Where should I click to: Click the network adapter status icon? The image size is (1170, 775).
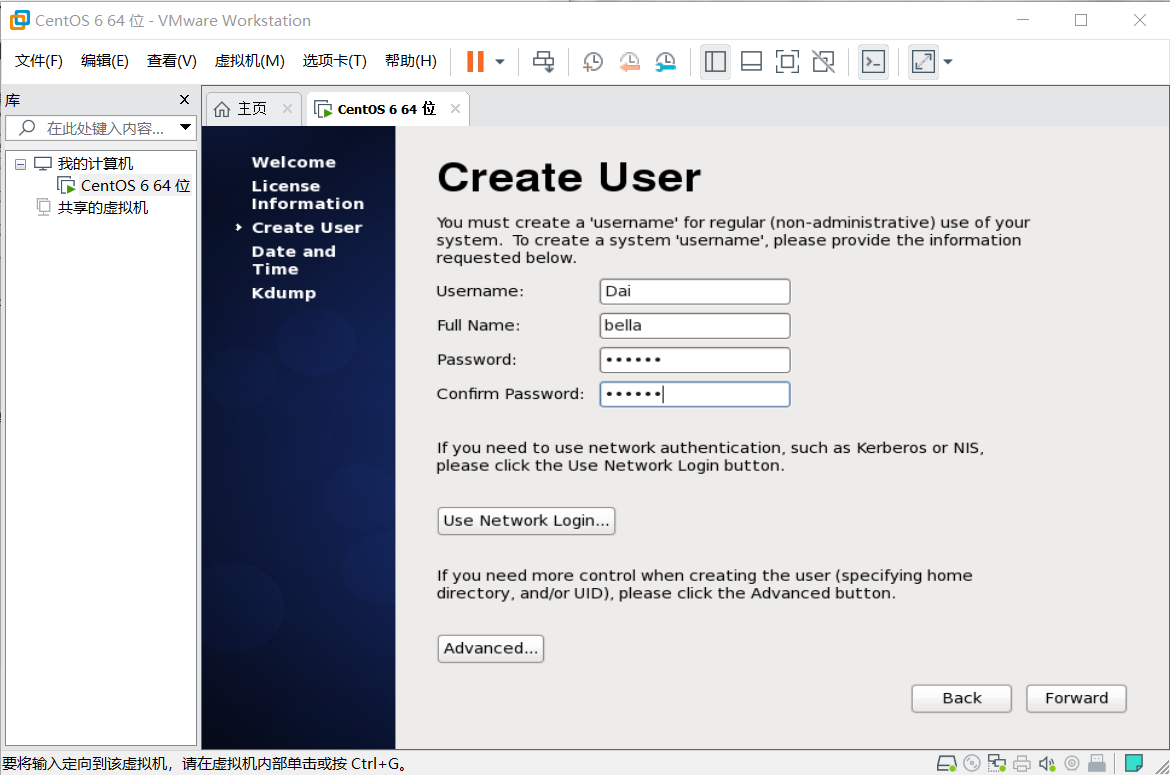(x=997, y=763)
